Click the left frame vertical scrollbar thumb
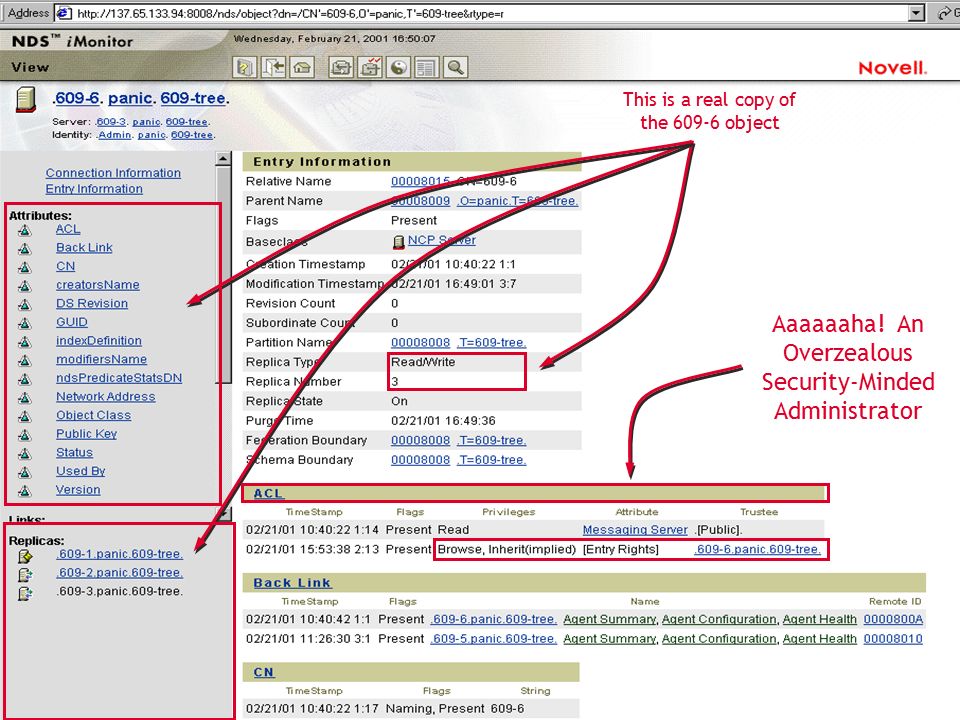The height and width of the screenshot is (720, 960). point(223,274)
